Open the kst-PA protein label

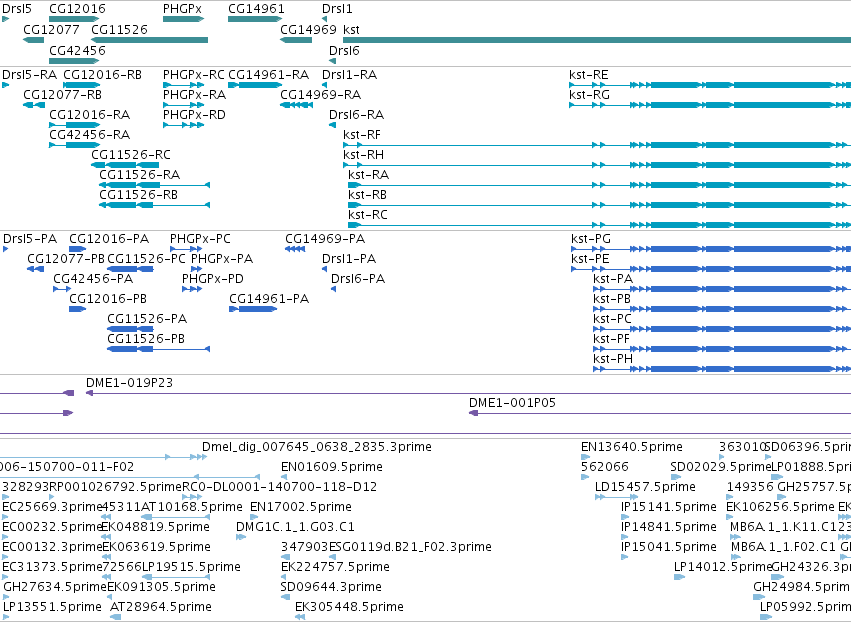pyautogui.click(x=613, y=279)
